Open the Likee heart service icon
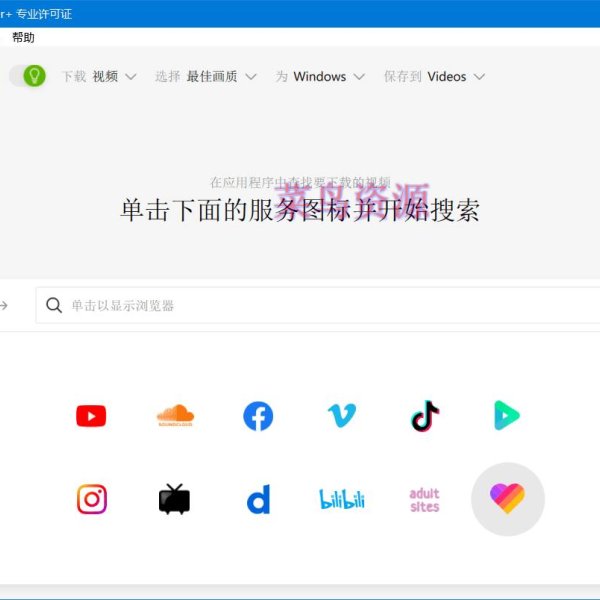This screenshot has width=600, height=600. (x=507, y=499)
